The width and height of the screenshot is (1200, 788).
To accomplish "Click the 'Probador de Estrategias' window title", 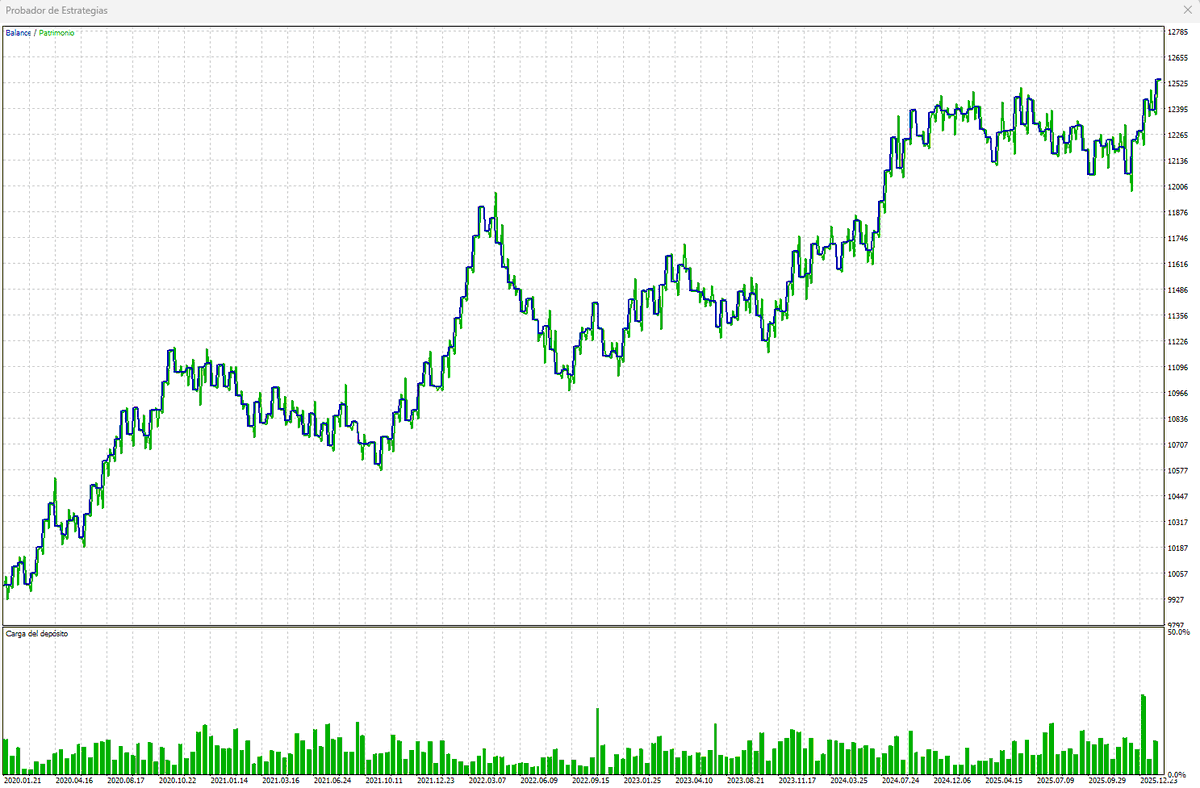I will [x=56, y=10].
